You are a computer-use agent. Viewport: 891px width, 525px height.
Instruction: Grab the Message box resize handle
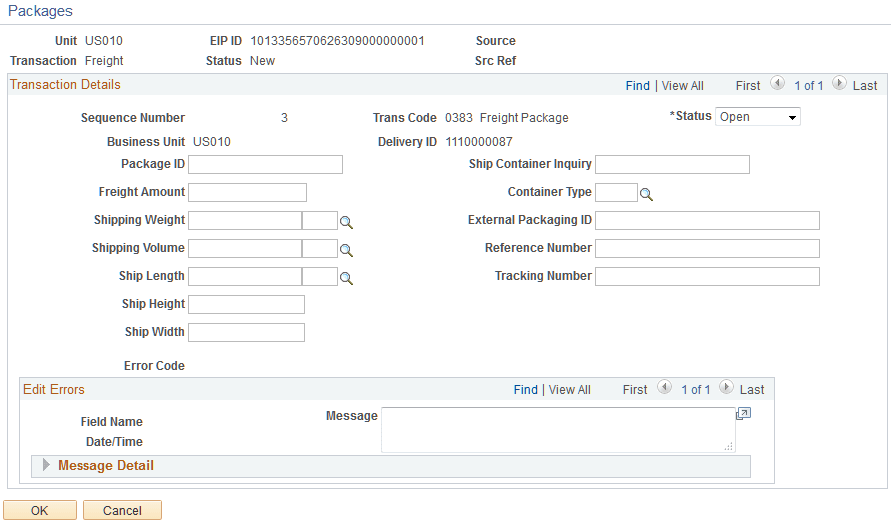(728, 447)
